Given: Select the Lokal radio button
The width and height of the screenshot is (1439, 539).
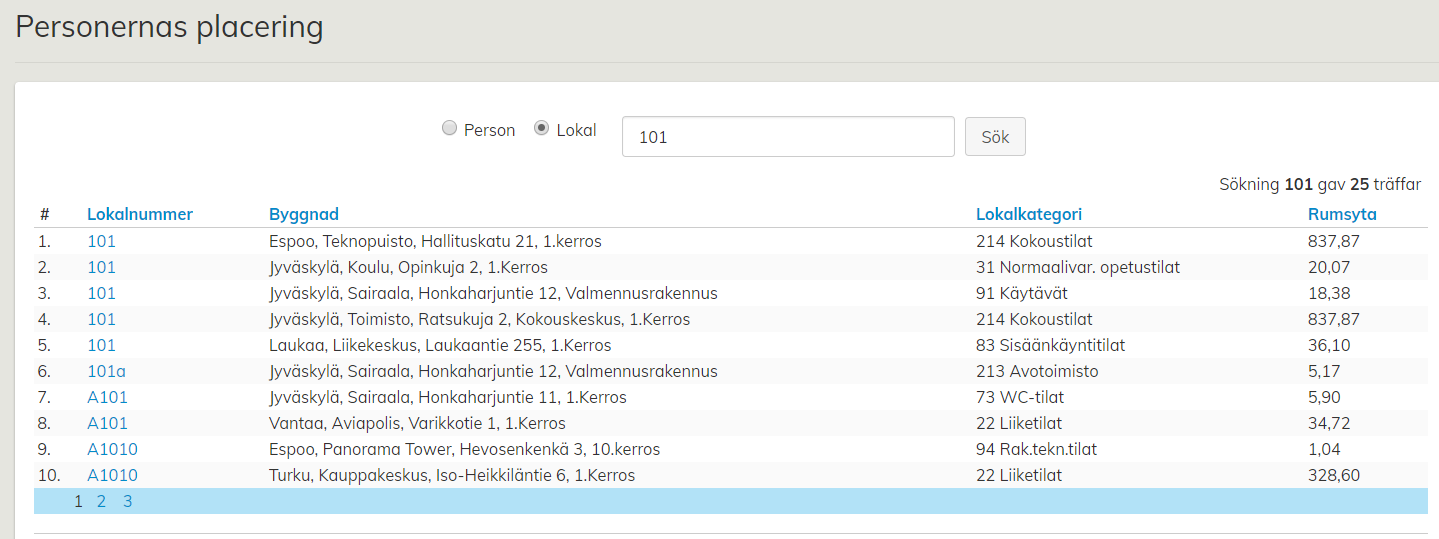Looking at the screenshot, I should pyautogui.click(x=542, y=129).
